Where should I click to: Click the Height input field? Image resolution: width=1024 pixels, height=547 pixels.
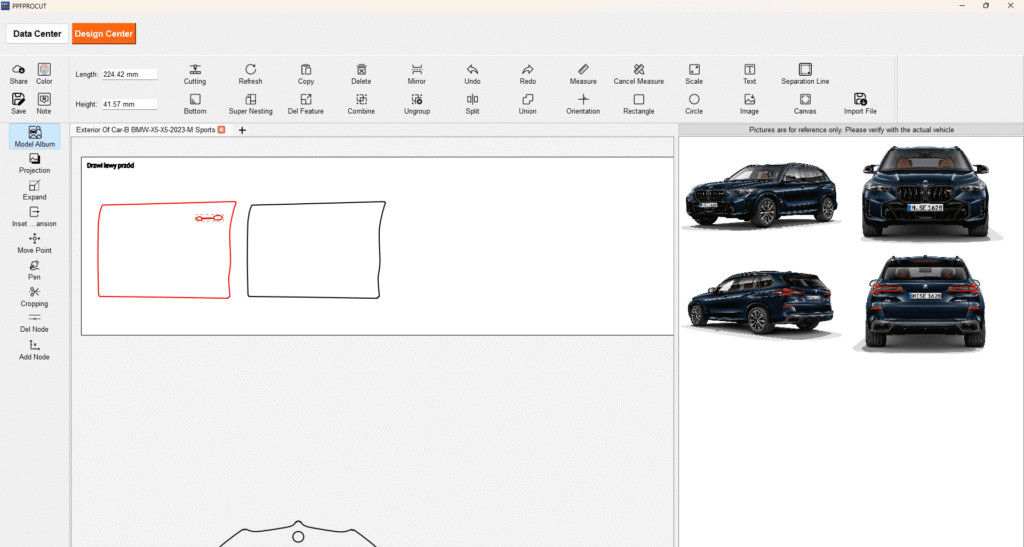[129, 104]
